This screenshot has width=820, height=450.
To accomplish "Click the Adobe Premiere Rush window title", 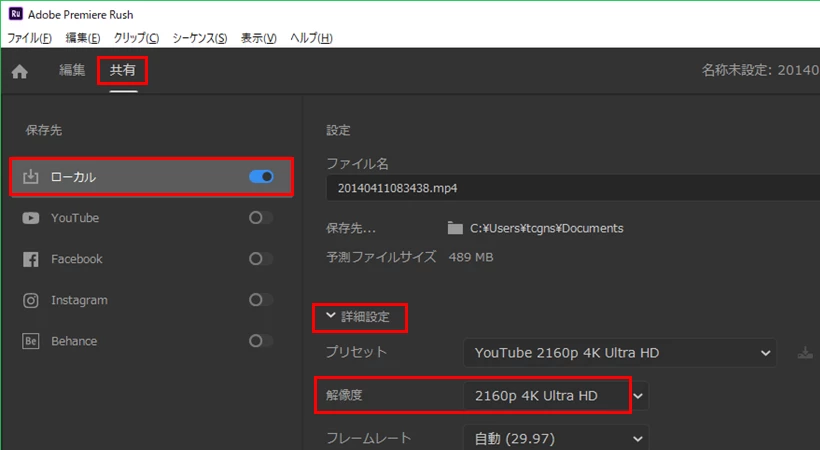I will 81,15.
